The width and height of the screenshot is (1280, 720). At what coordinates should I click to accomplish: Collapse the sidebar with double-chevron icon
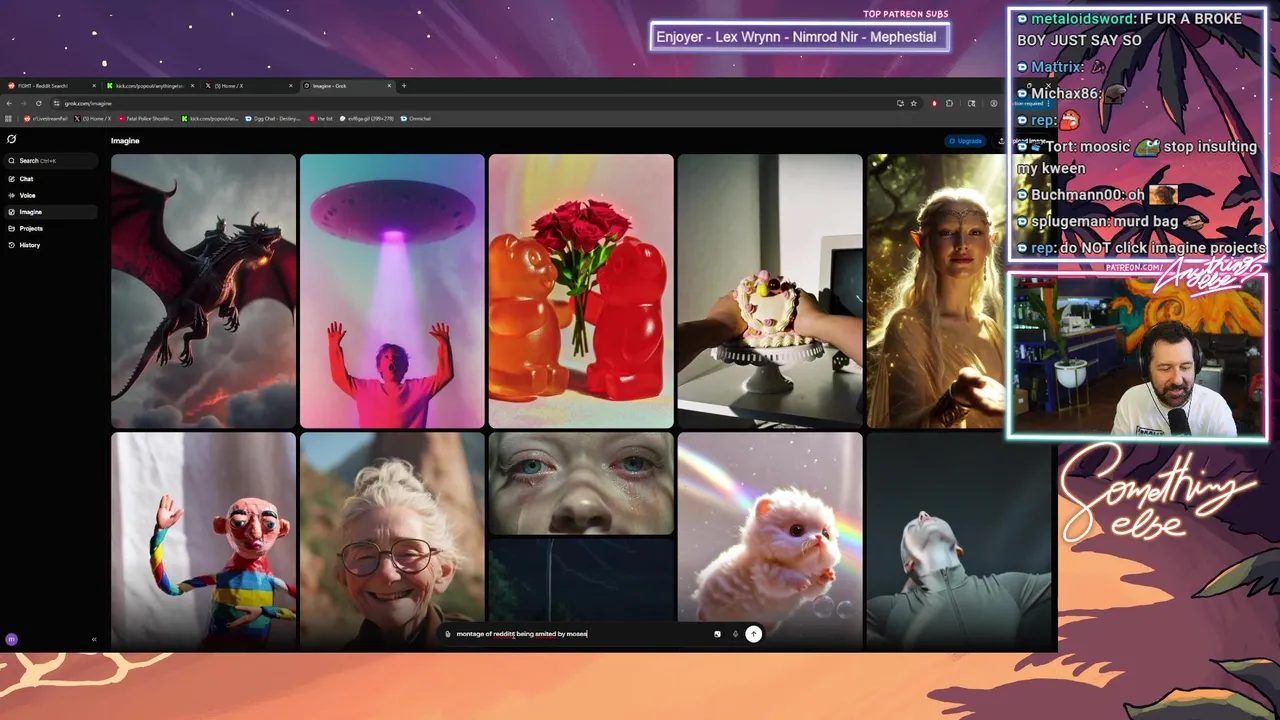94,639
